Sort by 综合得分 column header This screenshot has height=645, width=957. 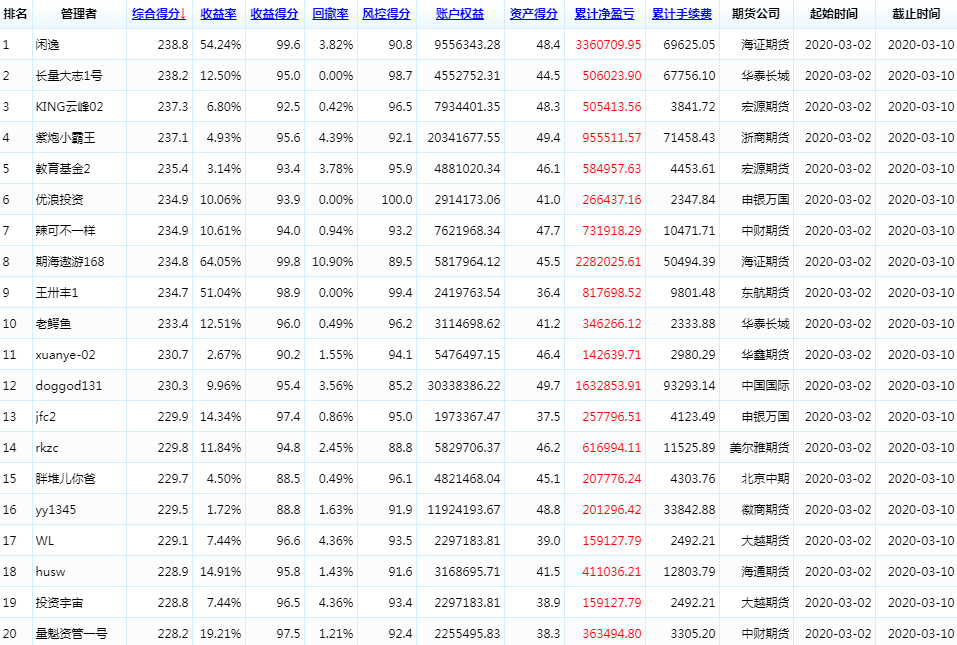(159, 14)
